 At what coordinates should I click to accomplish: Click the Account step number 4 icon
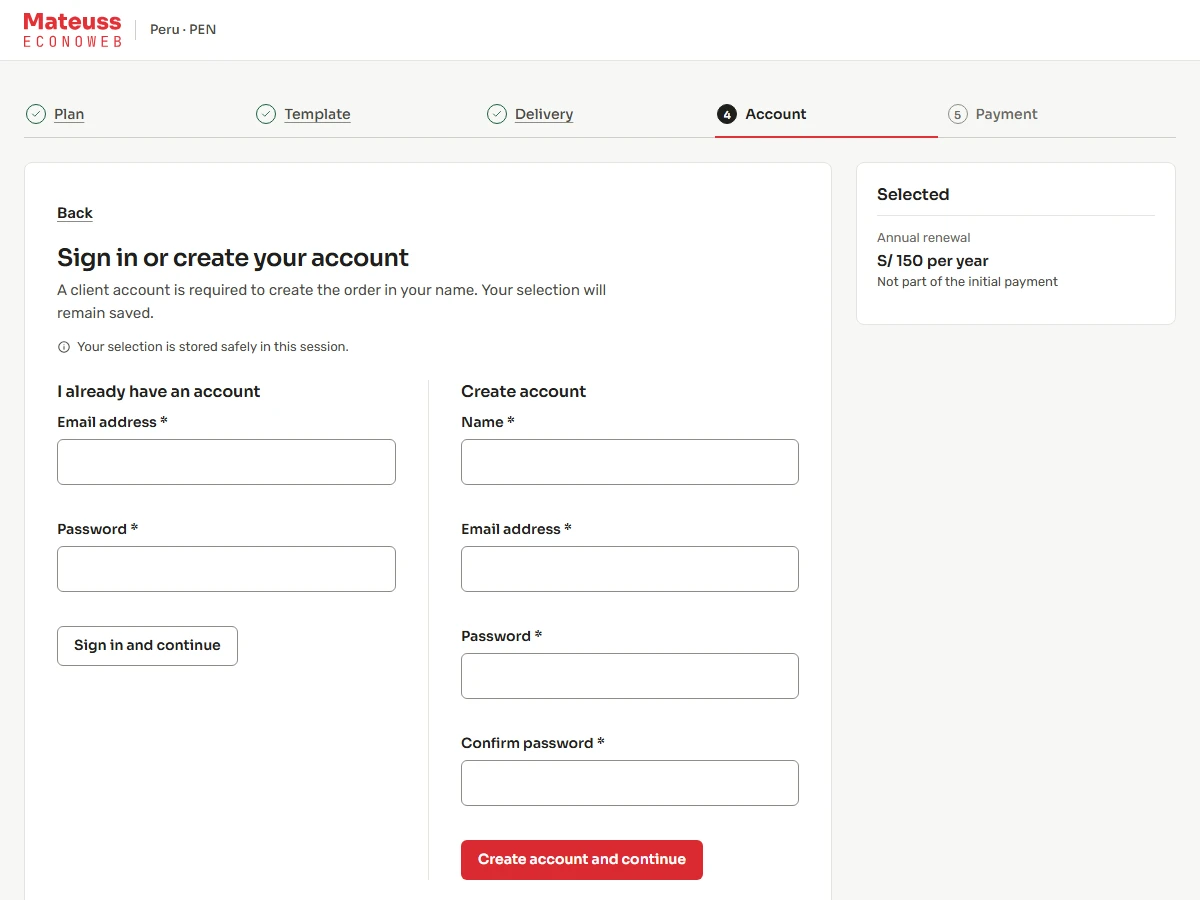(727, 114)
